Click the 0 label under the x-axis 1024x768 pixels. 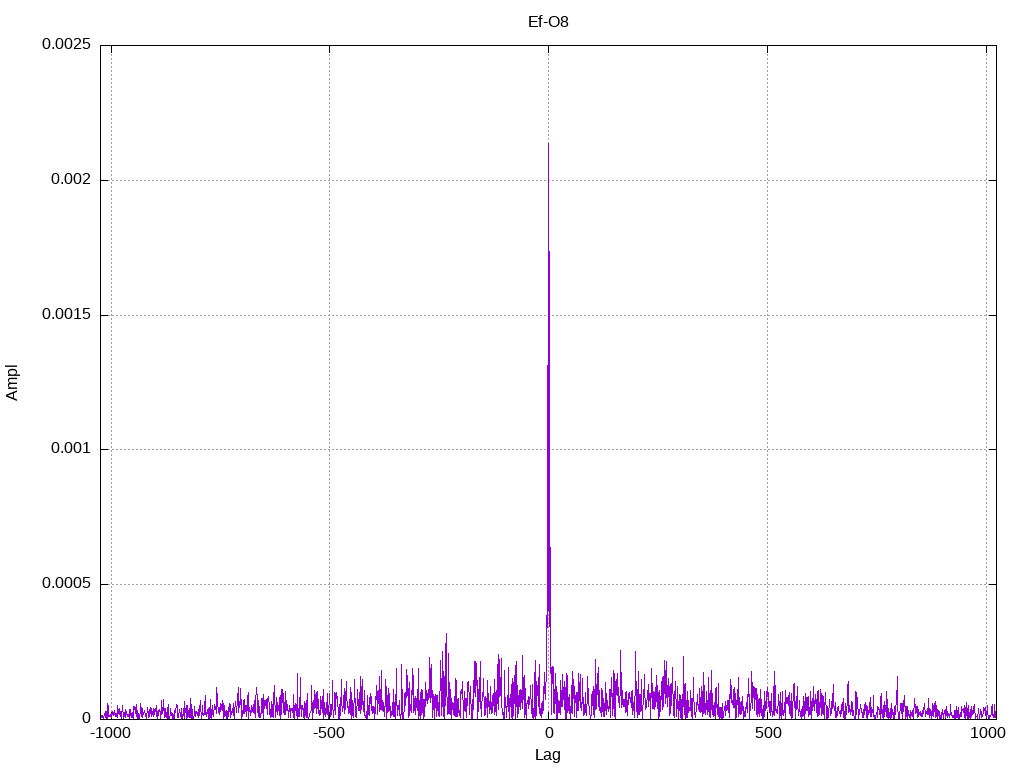(549, 733)
